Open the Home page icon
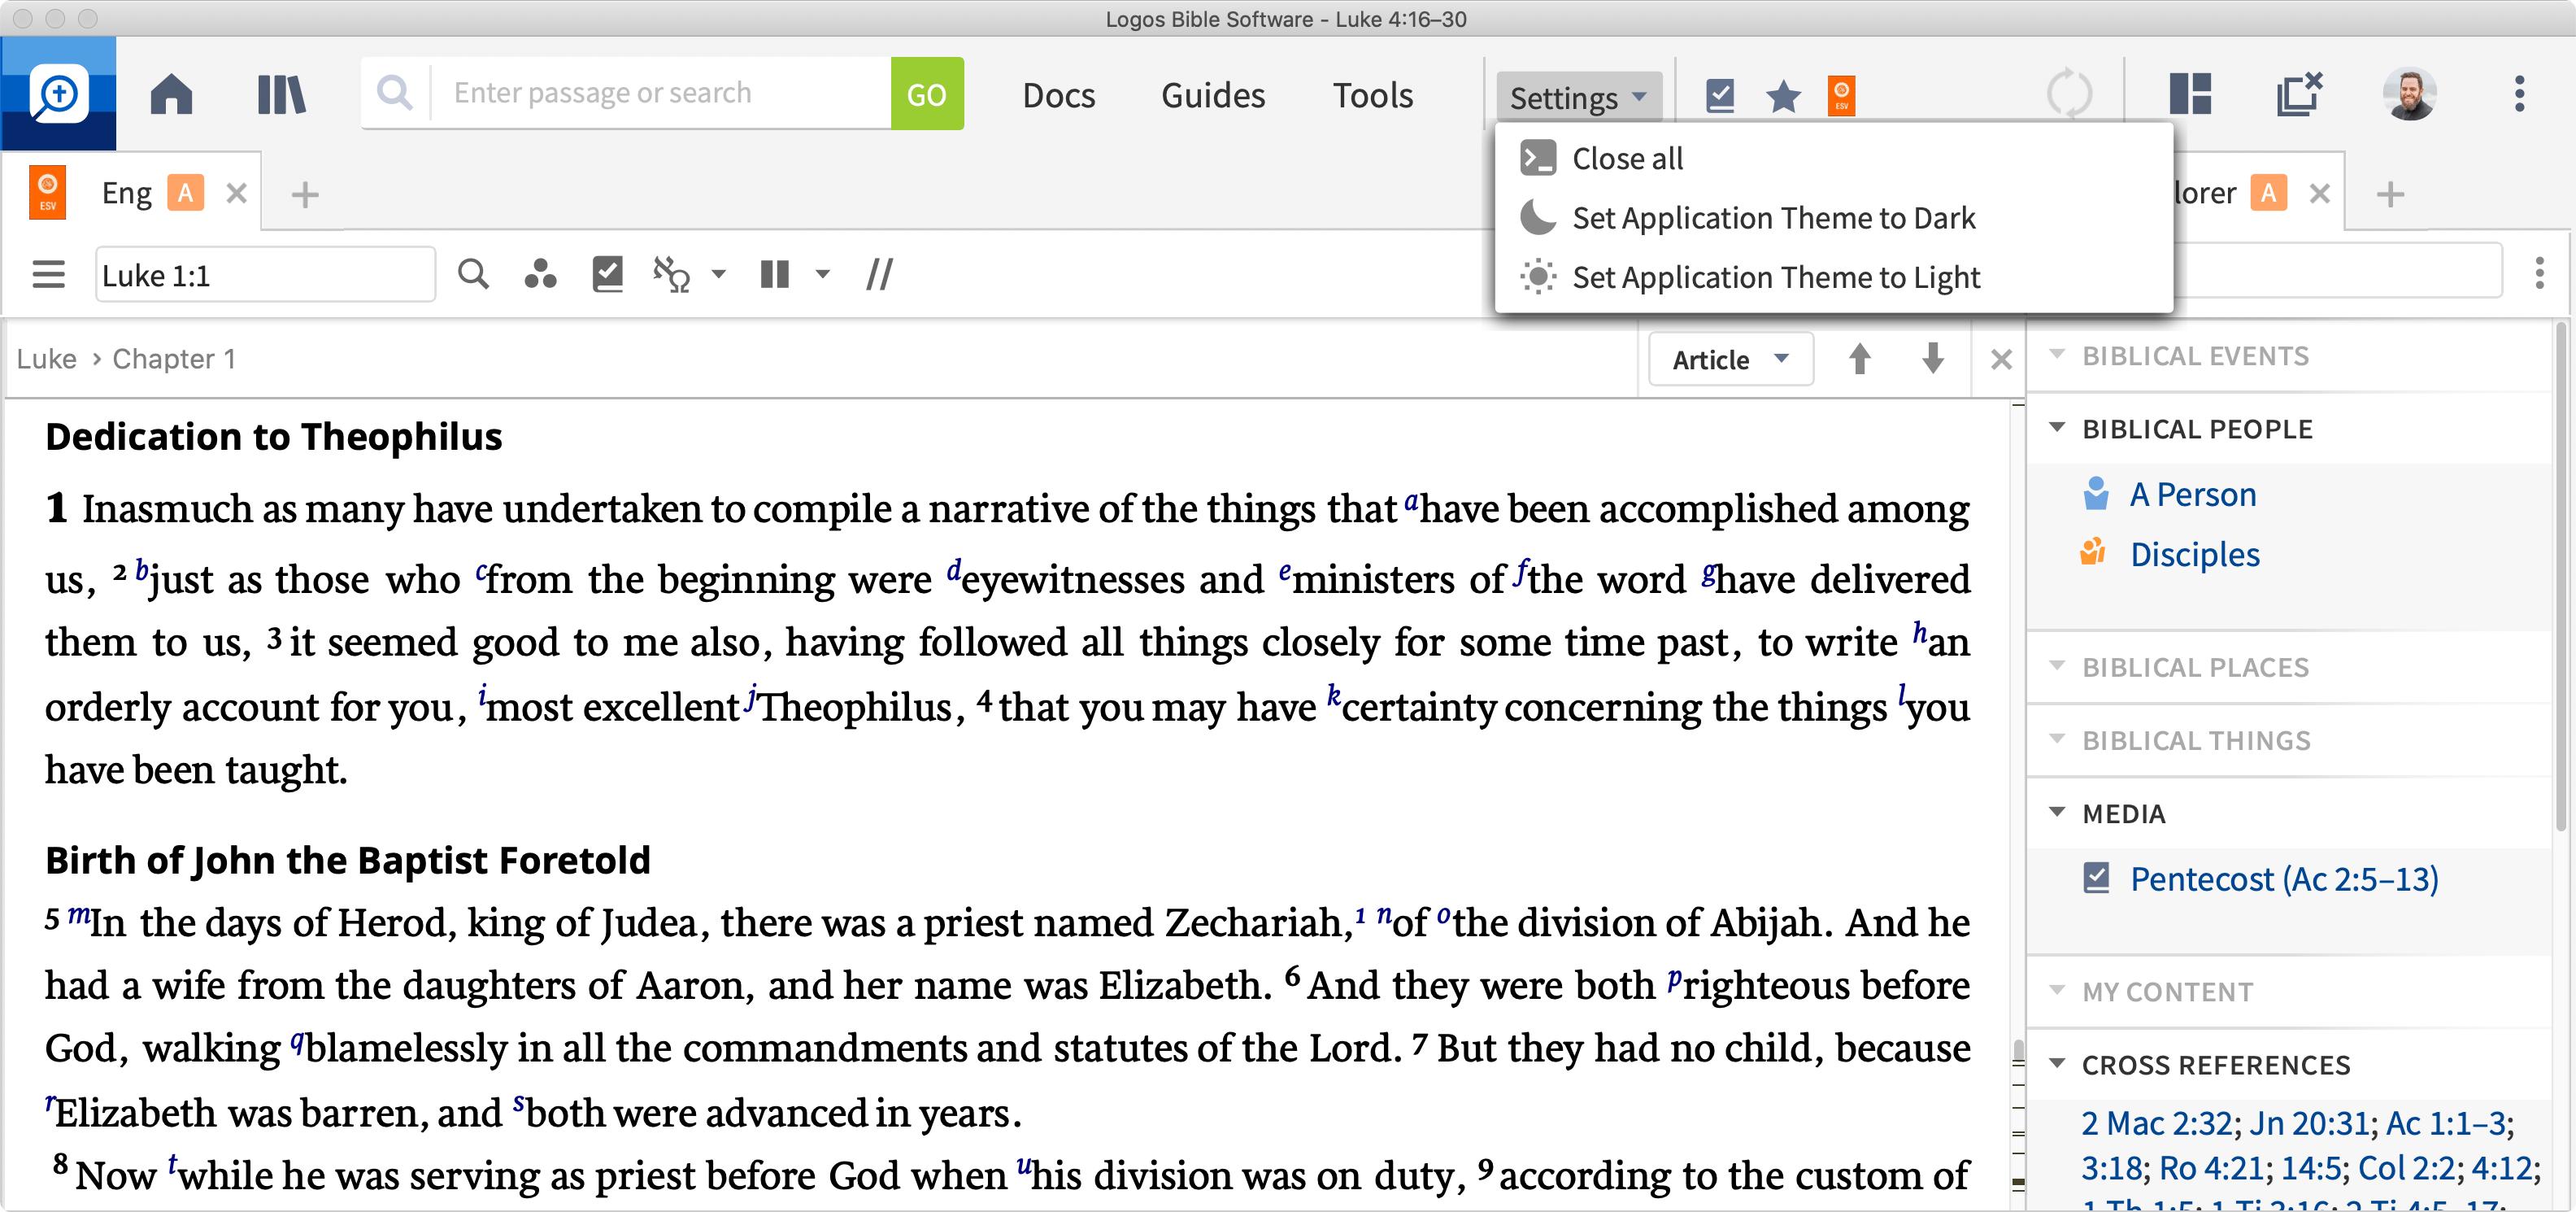 point(171,95)
